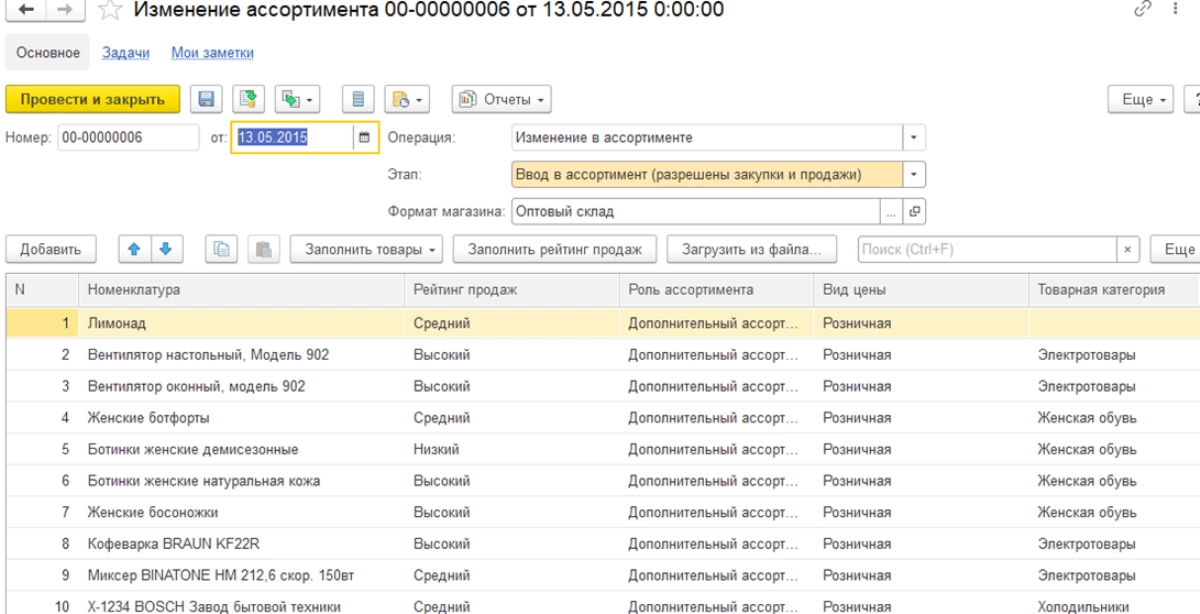Select Ботинки женские натуральная кожа row
Viewport: 1200px width, 614px height.
tap(603, 481)
